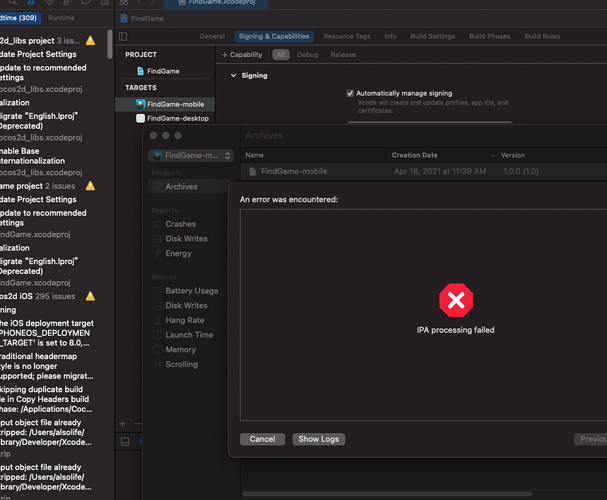Select skipping duplicate build file warning
The width and height of the screenshot is (607, 500).
click(46, 399)
